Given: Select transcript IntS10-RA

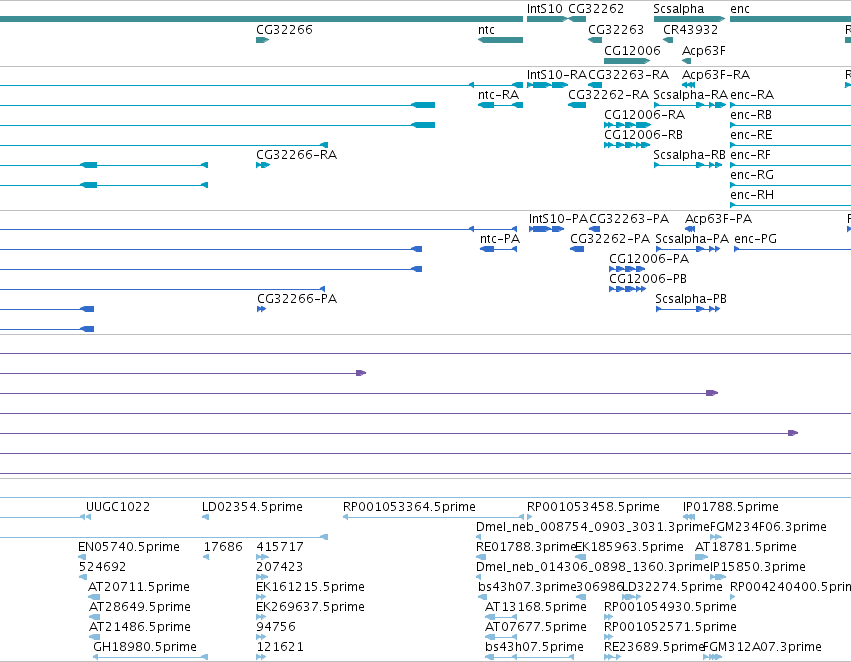Looking at the screenshot, I should [557, 74].
